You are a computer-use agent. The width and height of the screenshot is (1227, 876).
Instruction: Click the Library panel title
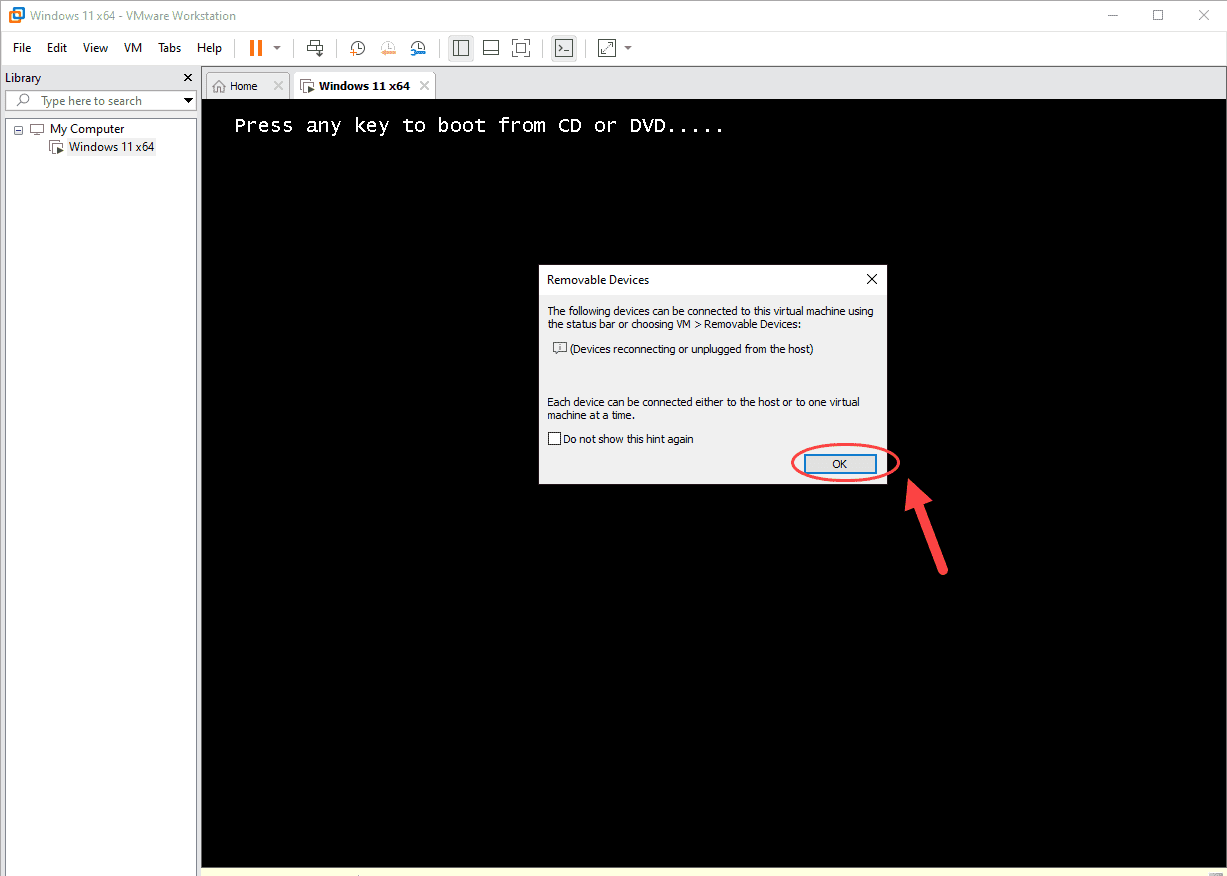click(x=23, y=78)
